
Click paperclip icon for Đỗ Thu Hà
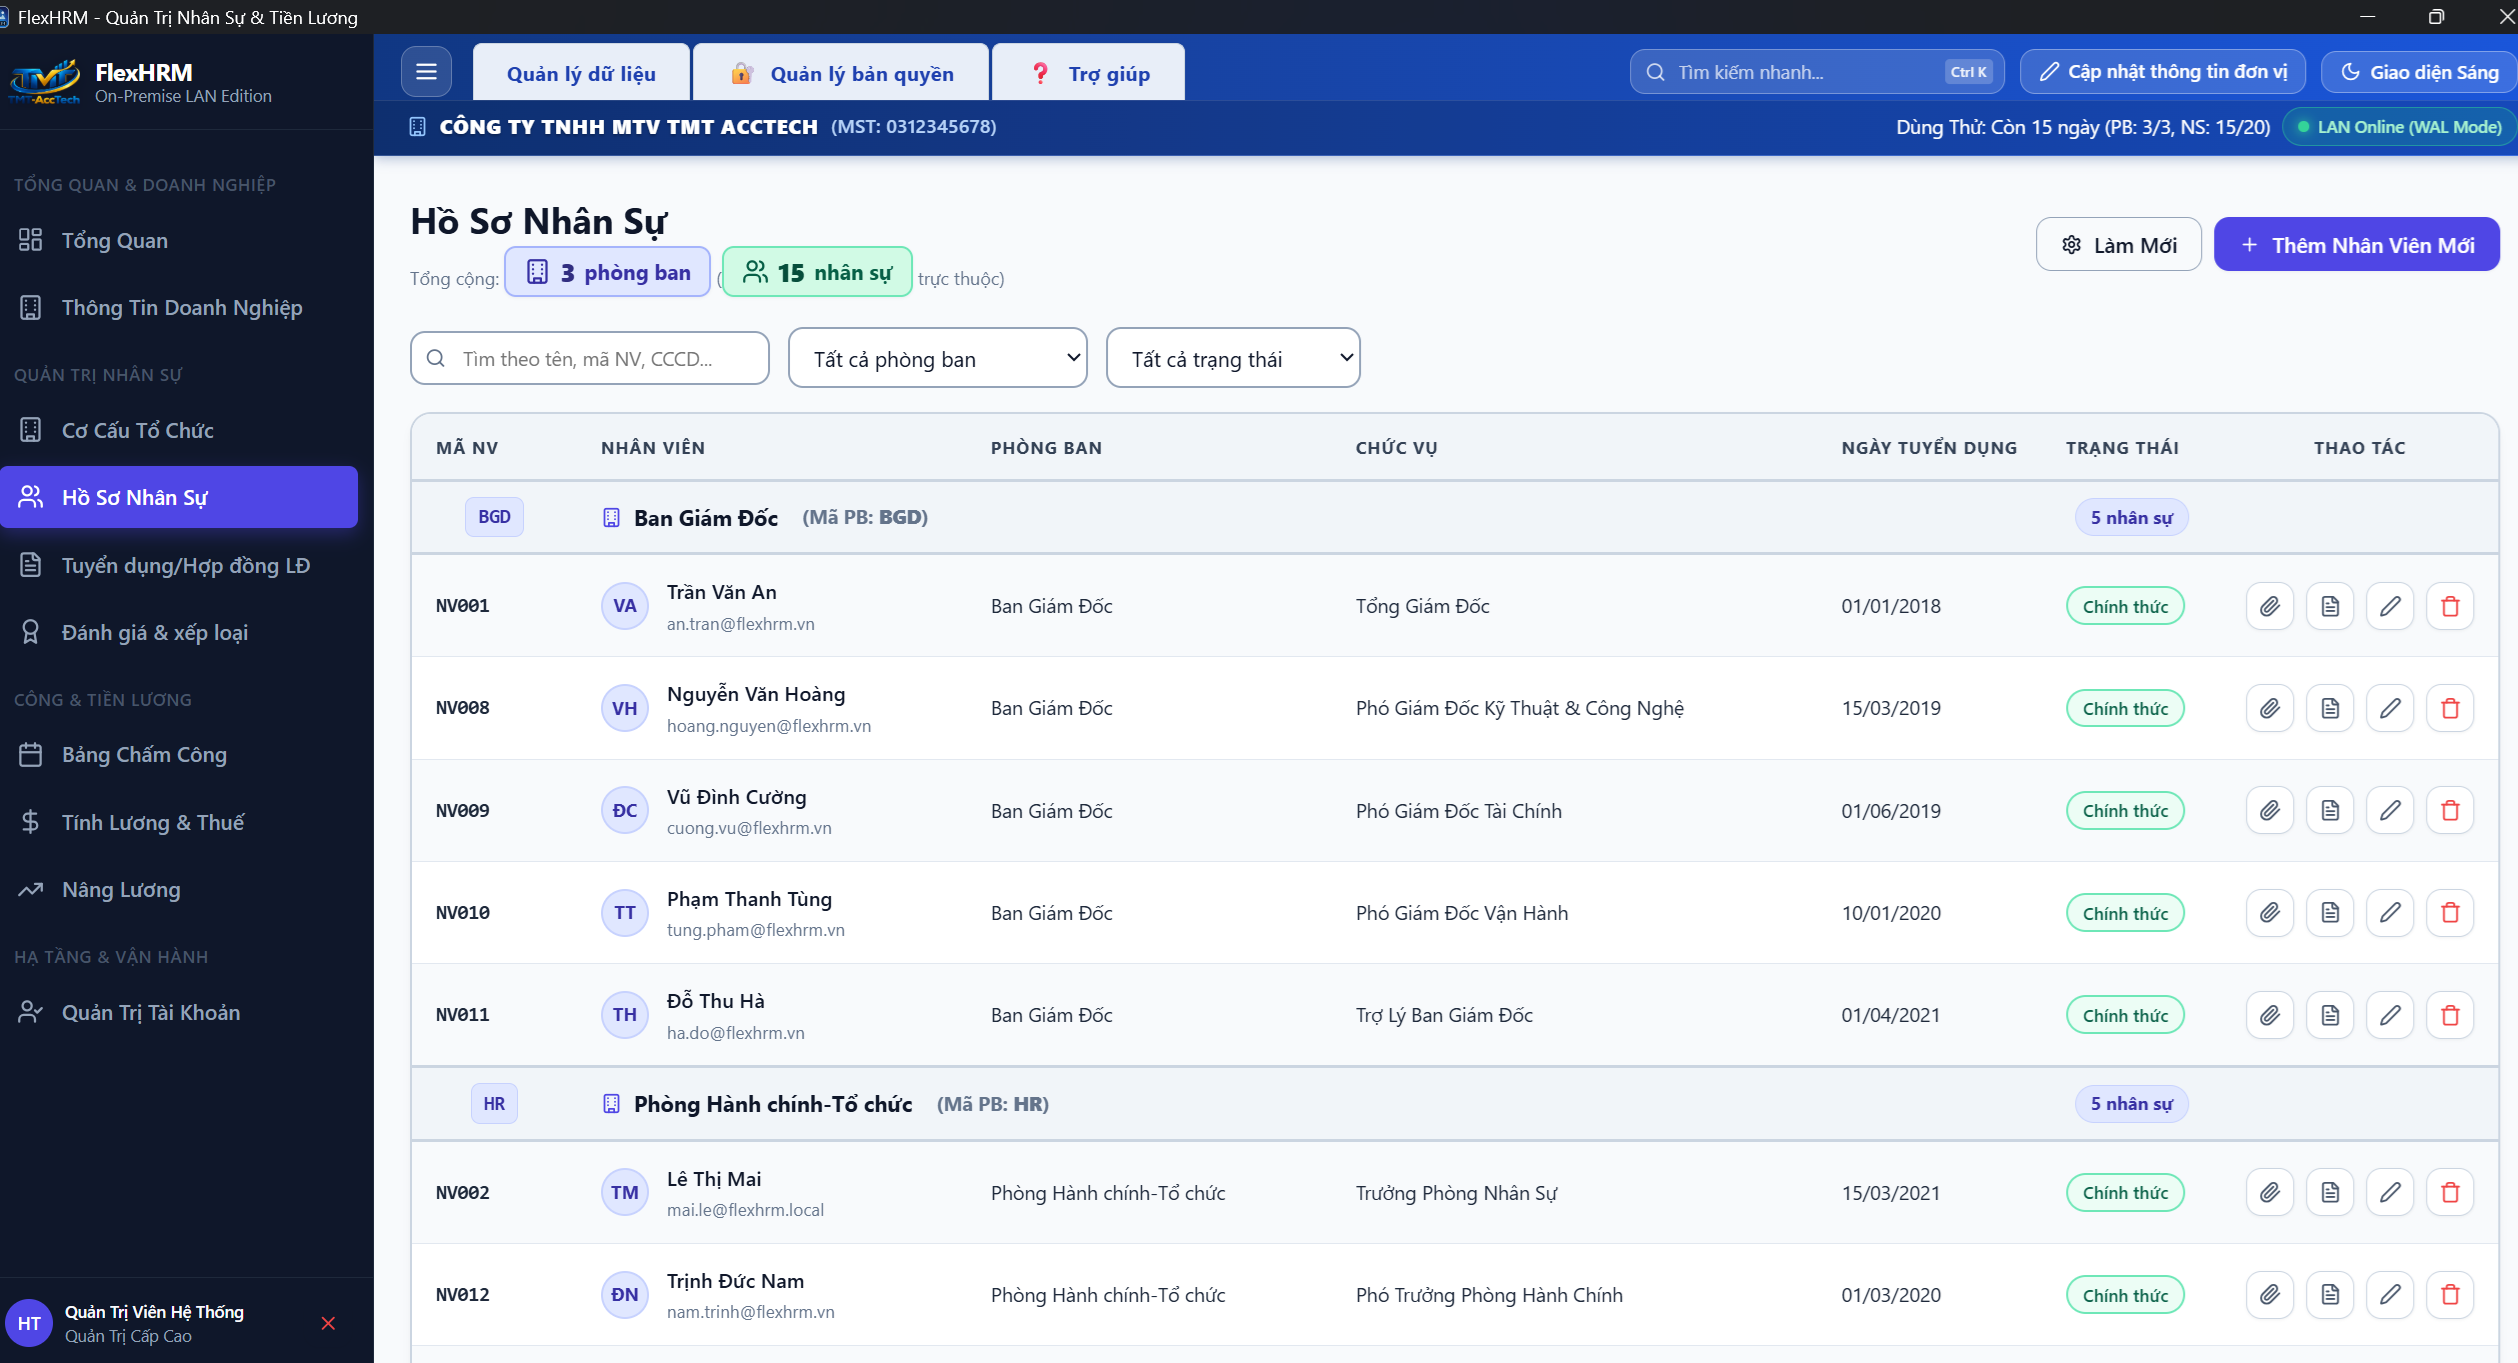tap(2270, 1015)
